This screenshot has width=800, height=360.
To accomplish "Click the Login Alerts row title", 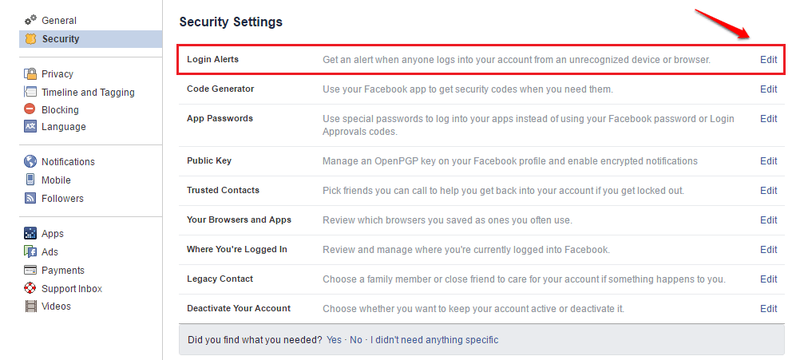I will (x=212, y=59).
